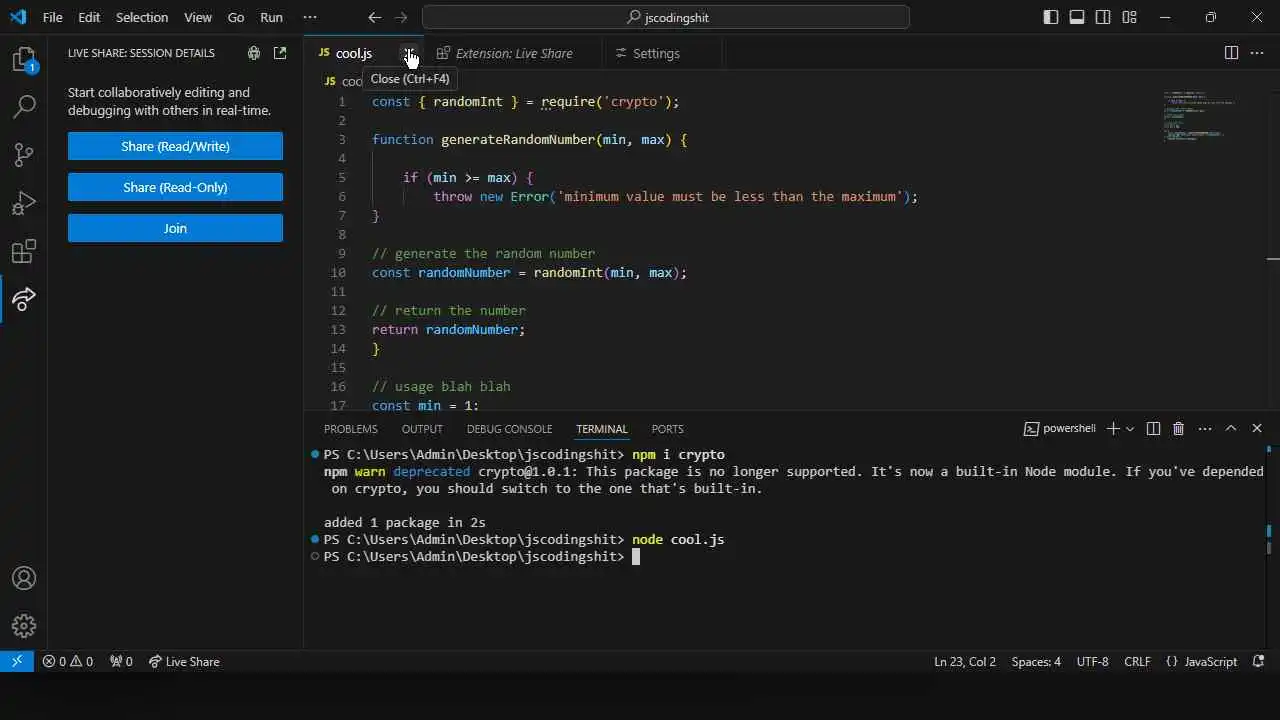The image size is (1280, 720).
Task: Create a new terminal with plus icon
Action: (x=1113, y=428)
